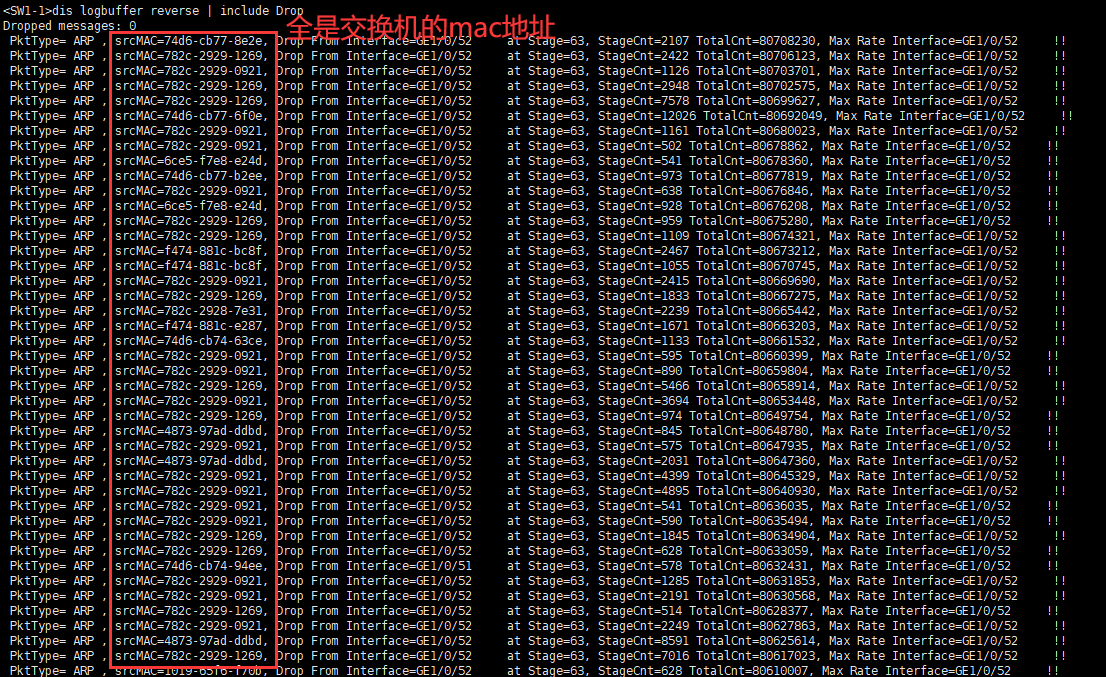The height and width of the screenshot is (677, 1106).
Task: Click the StageCnt=12026 value
Action: tap(647, 116)
